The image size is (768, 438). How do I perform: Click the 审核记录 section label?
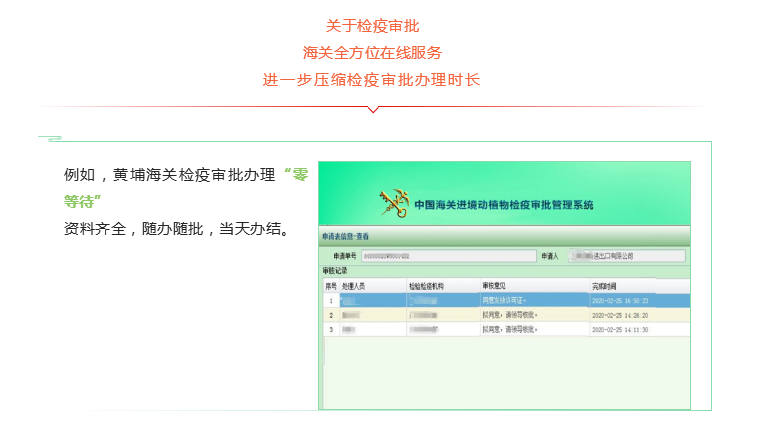tap(335, 270)
